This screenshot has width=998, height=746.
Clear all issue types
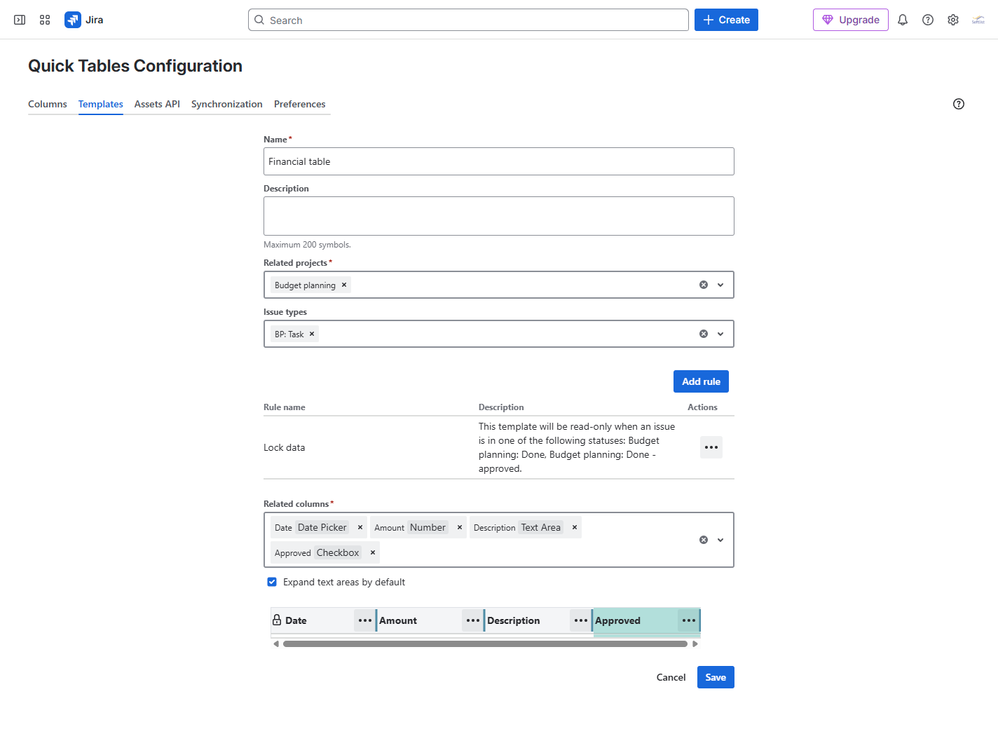point(703,334)
